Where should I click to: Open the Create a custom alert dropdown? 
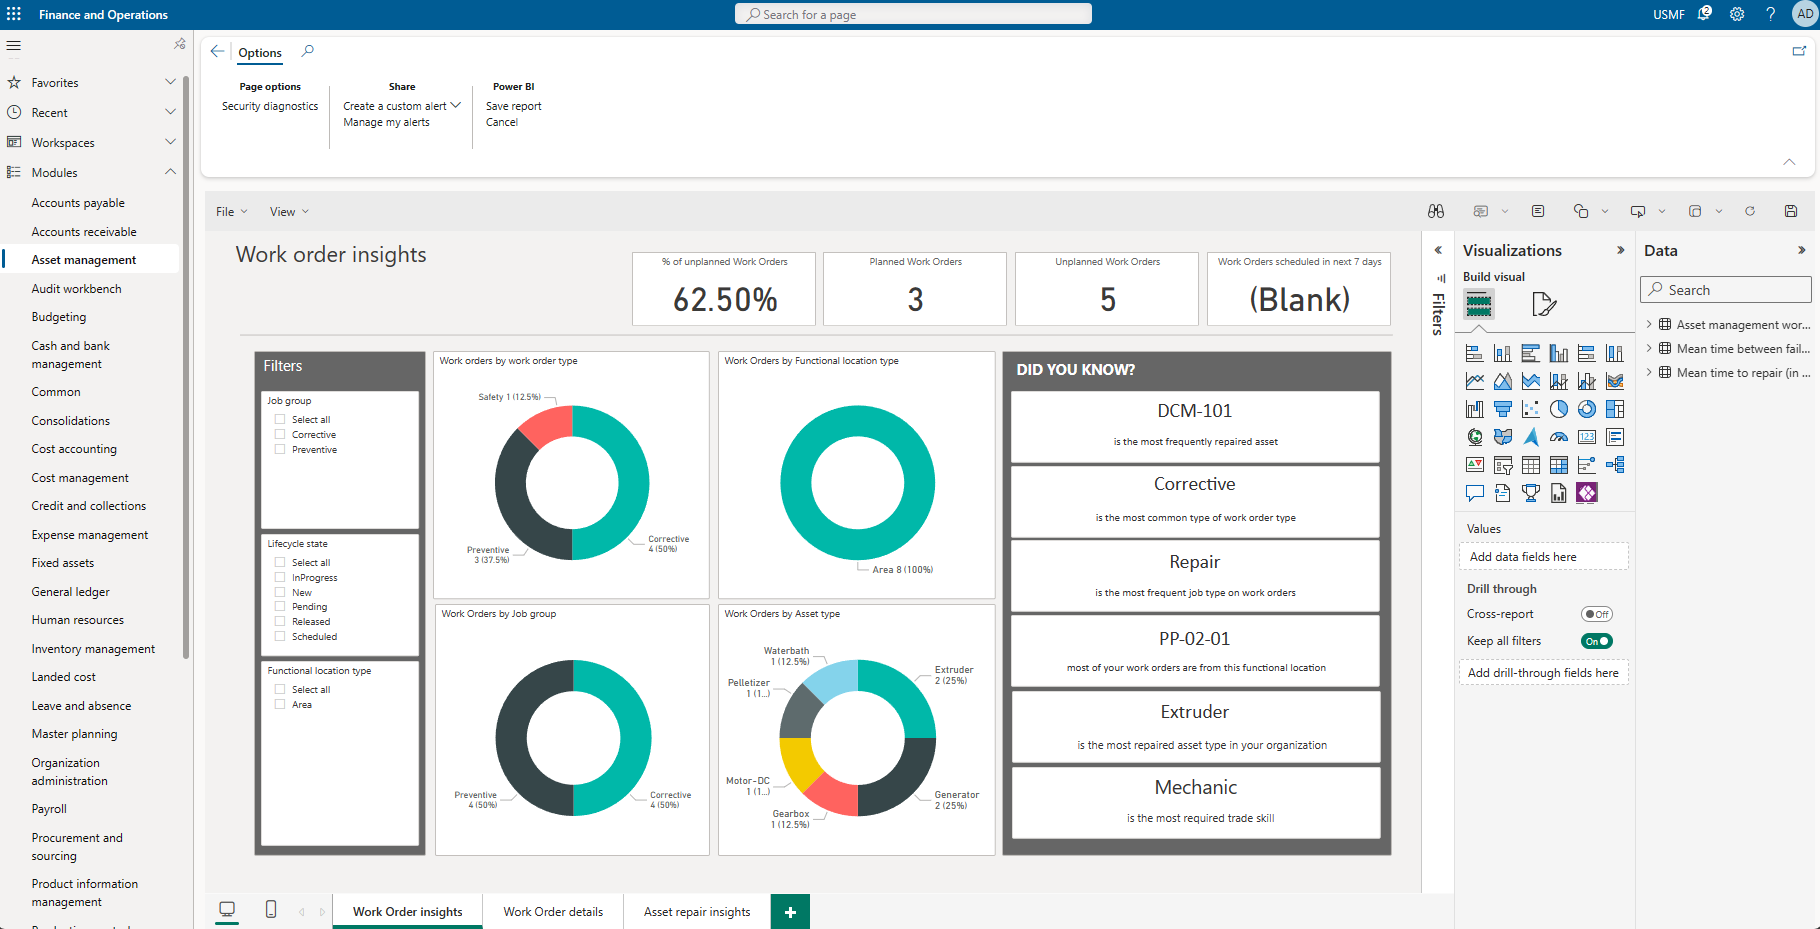click(456, 105)
